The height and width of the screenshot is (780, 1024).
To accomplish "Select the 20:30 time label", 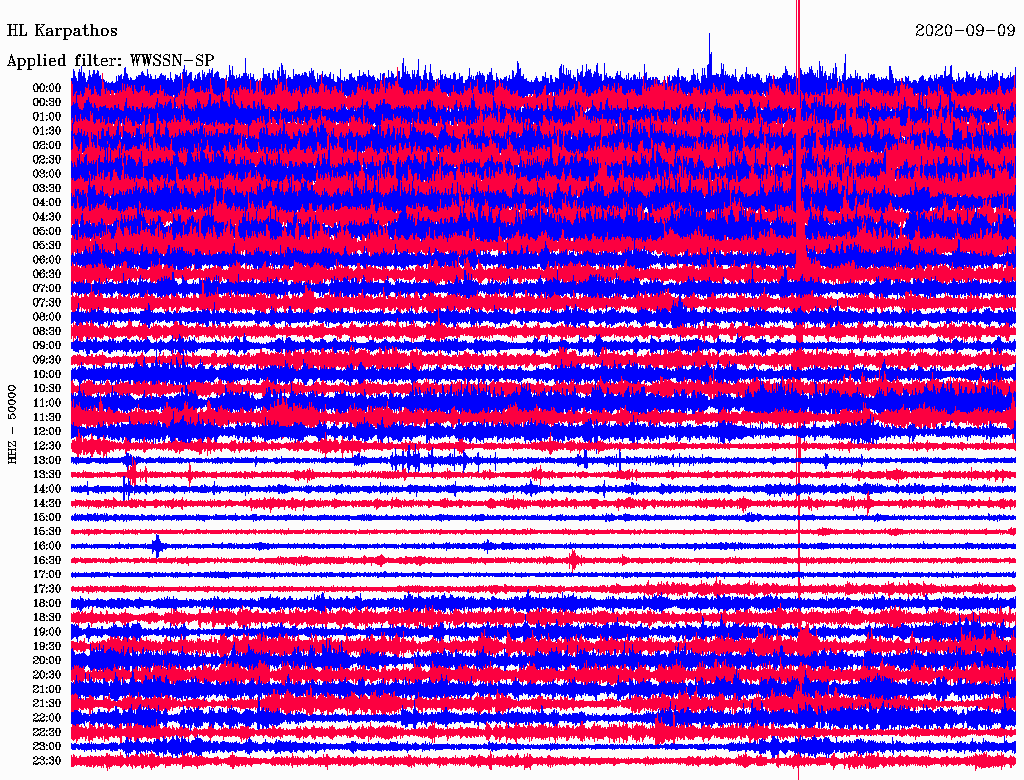I will tap(47, 675).
